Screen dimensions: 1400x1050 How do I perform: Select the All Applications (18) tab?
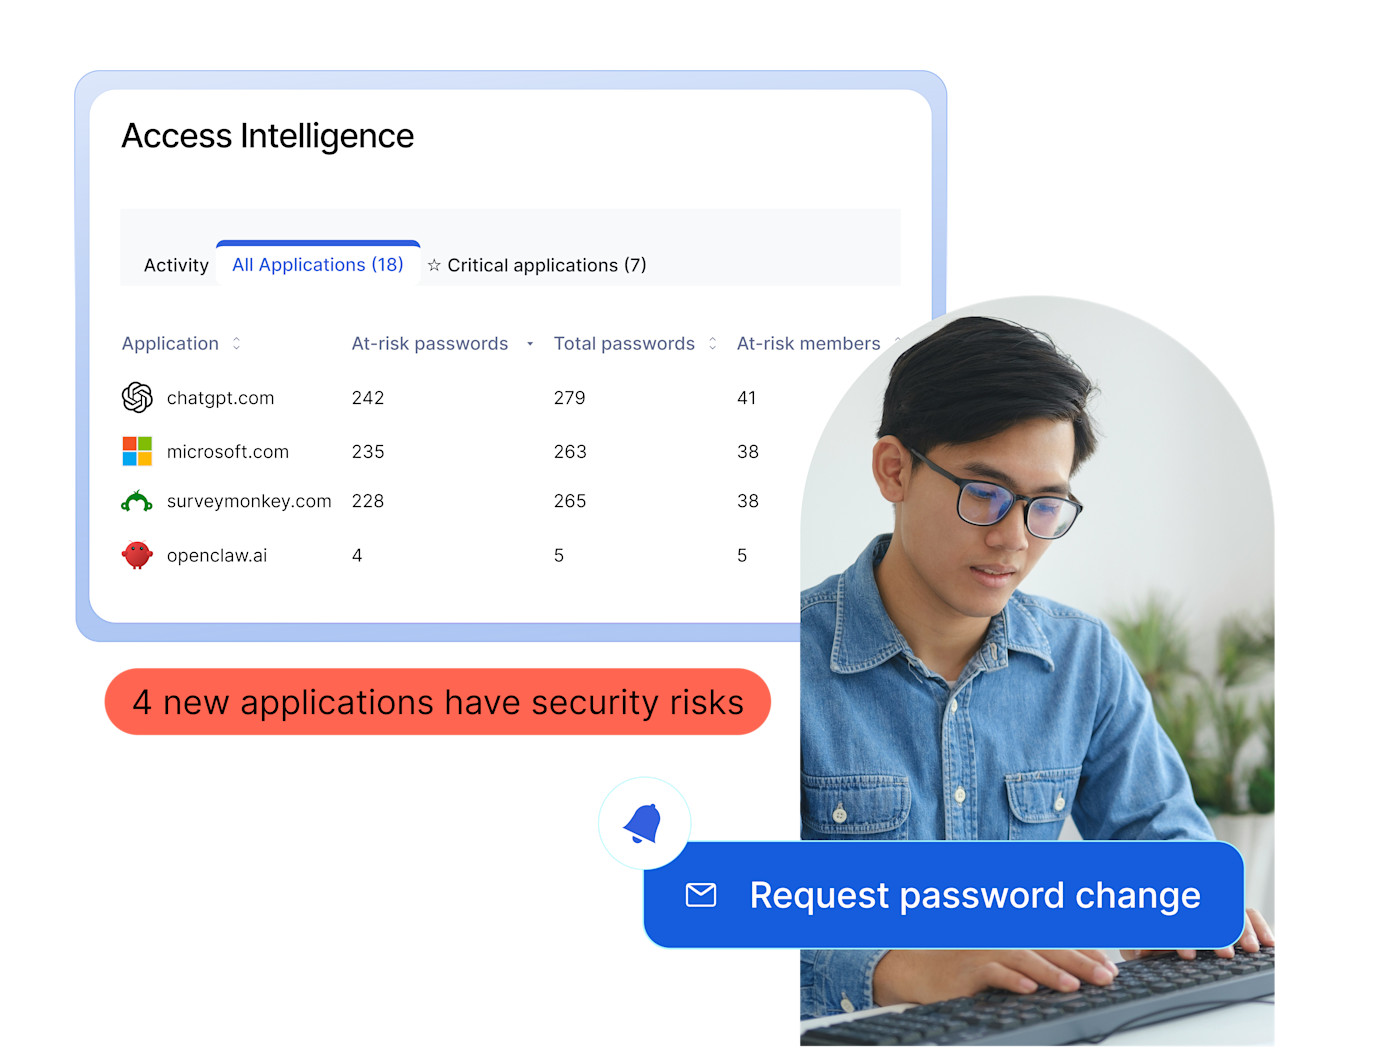[x=318, y=264]
